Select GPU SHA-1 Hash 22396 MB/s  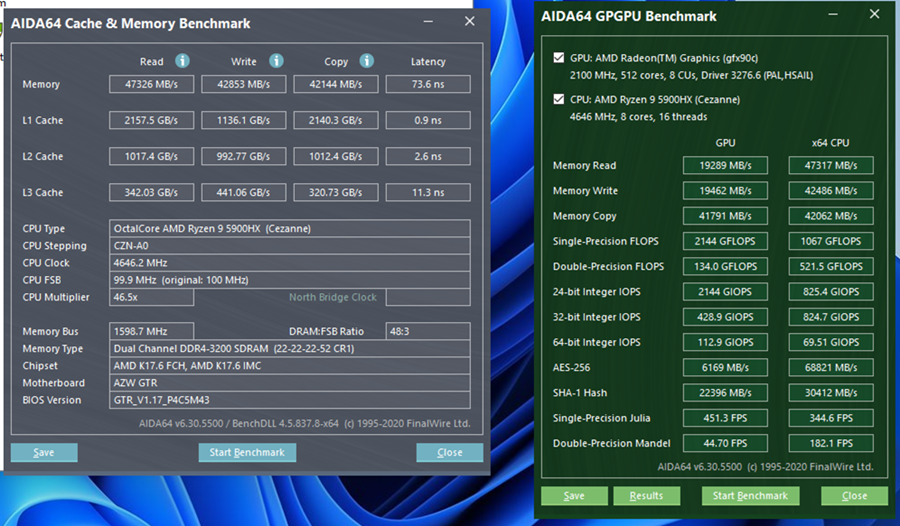(x=726, y=393)
